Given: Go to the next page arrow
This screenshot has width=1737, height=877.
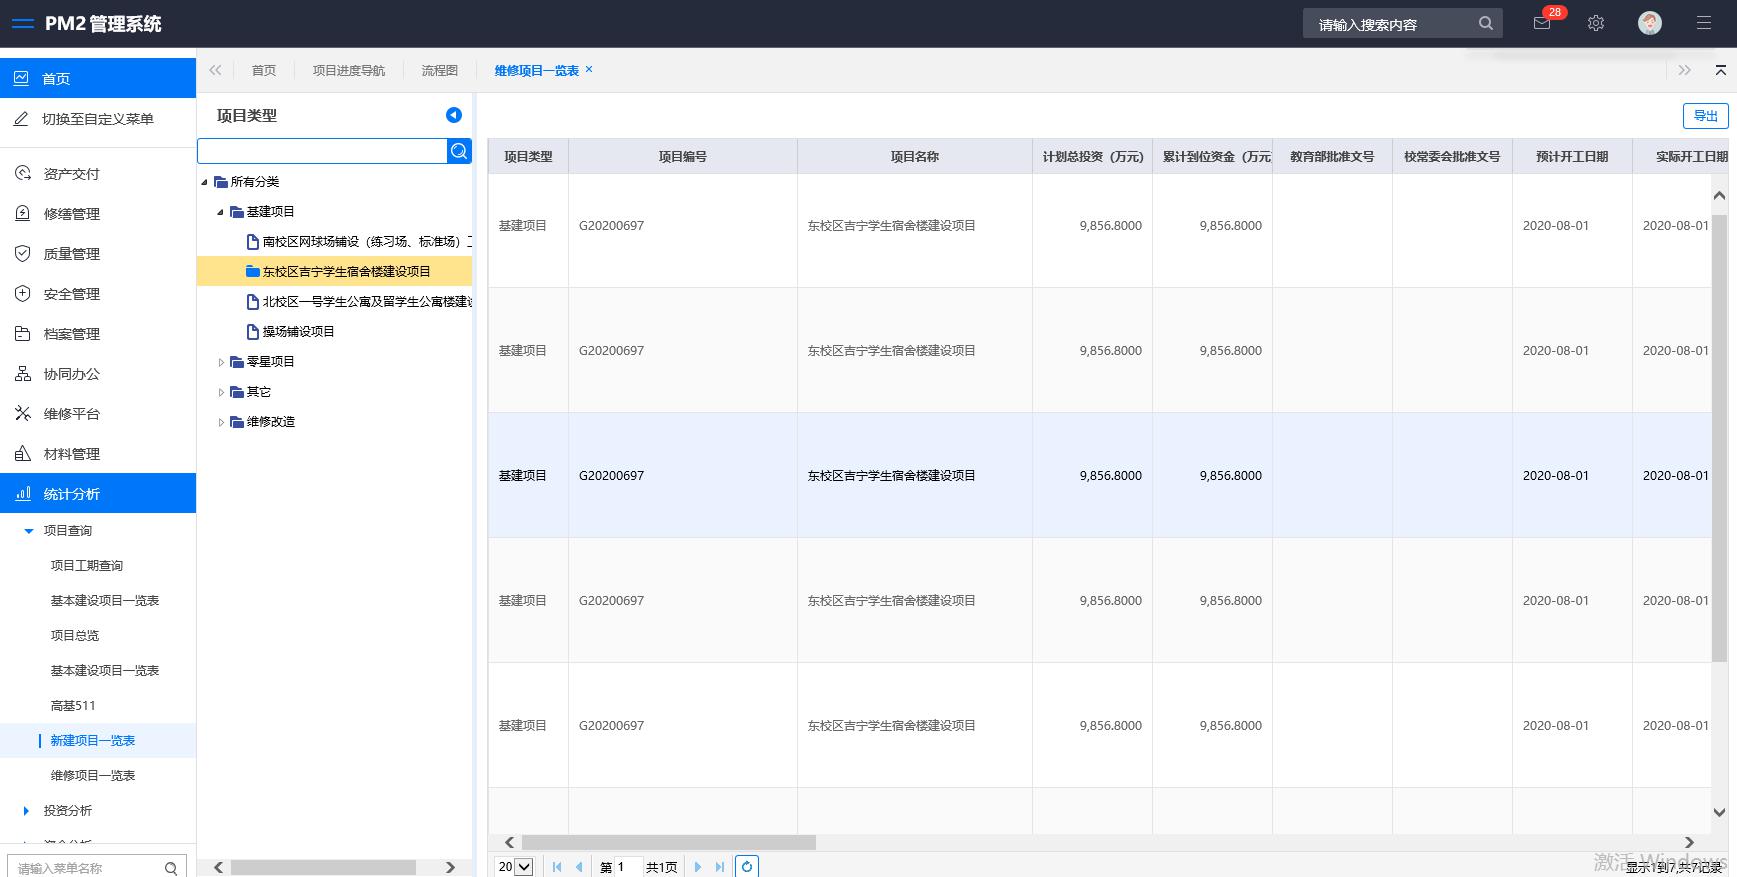Looking at the screenshot, I should click(x=698, y=867).
